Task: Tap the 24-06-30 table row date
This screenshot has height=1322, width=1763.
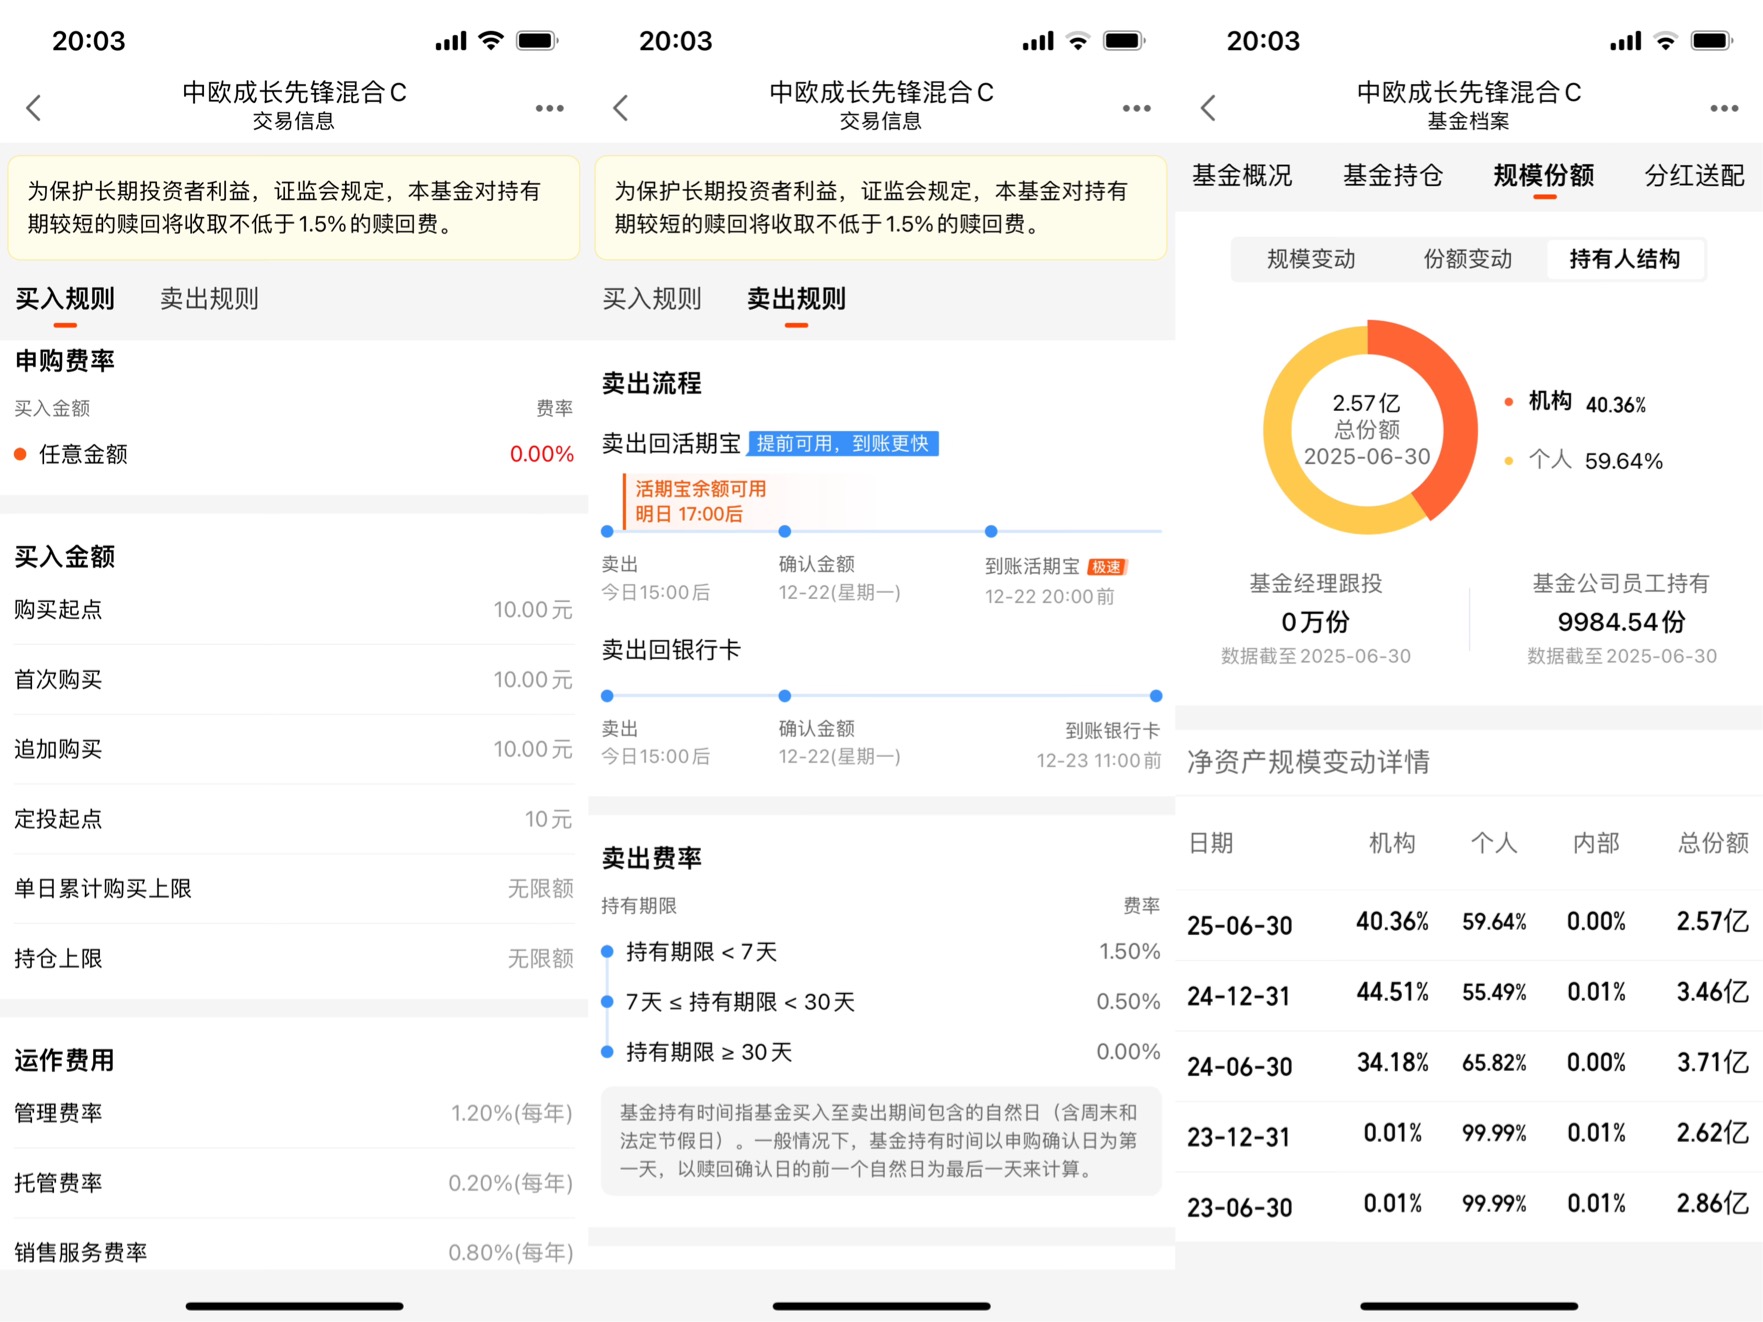Action: click(x=1240, y=1066)
